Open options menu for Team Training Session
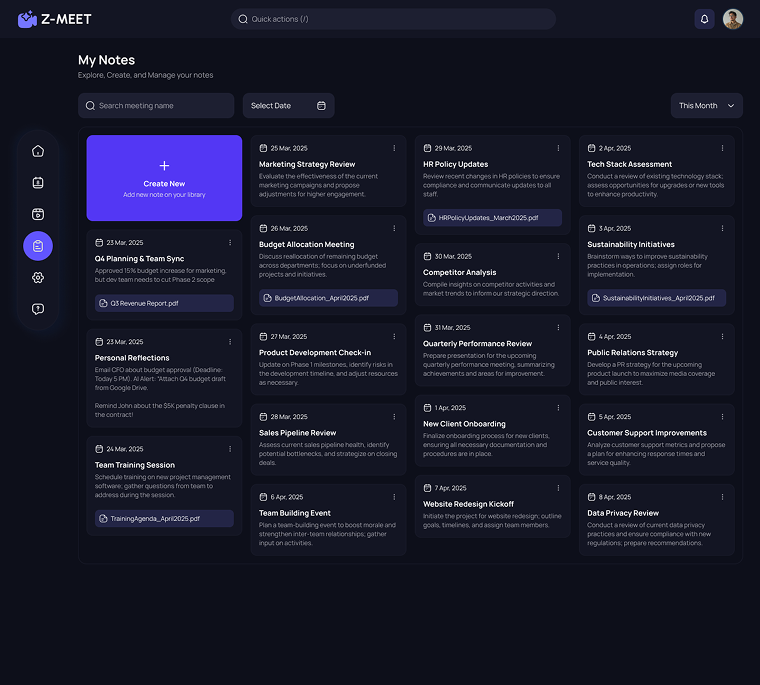The height and width of the screenshot is (685, 760). [x=230, y=449]
